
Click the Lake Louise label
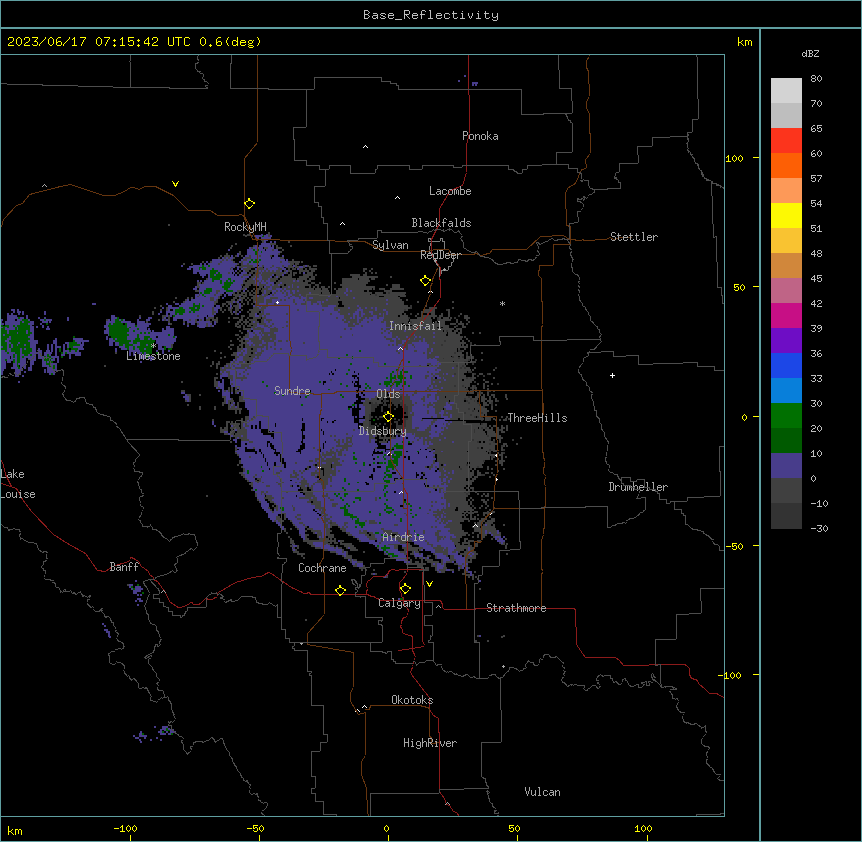18,484
